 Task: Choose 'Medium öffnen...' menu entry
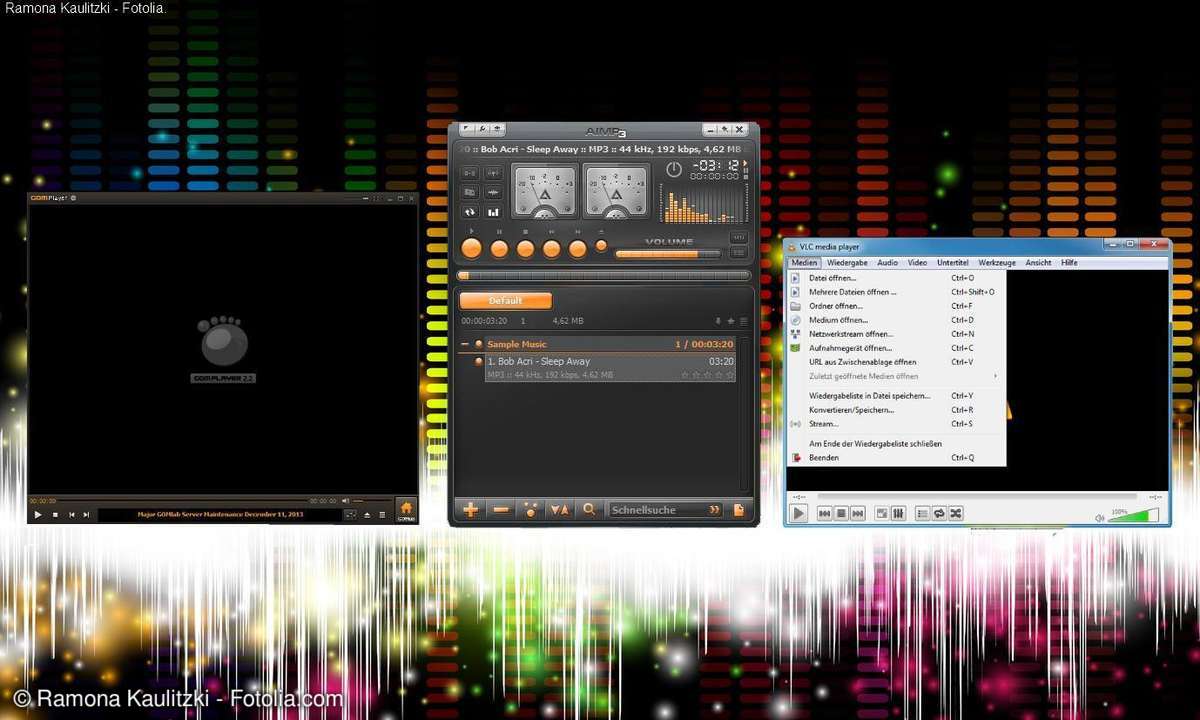point(896,320)
